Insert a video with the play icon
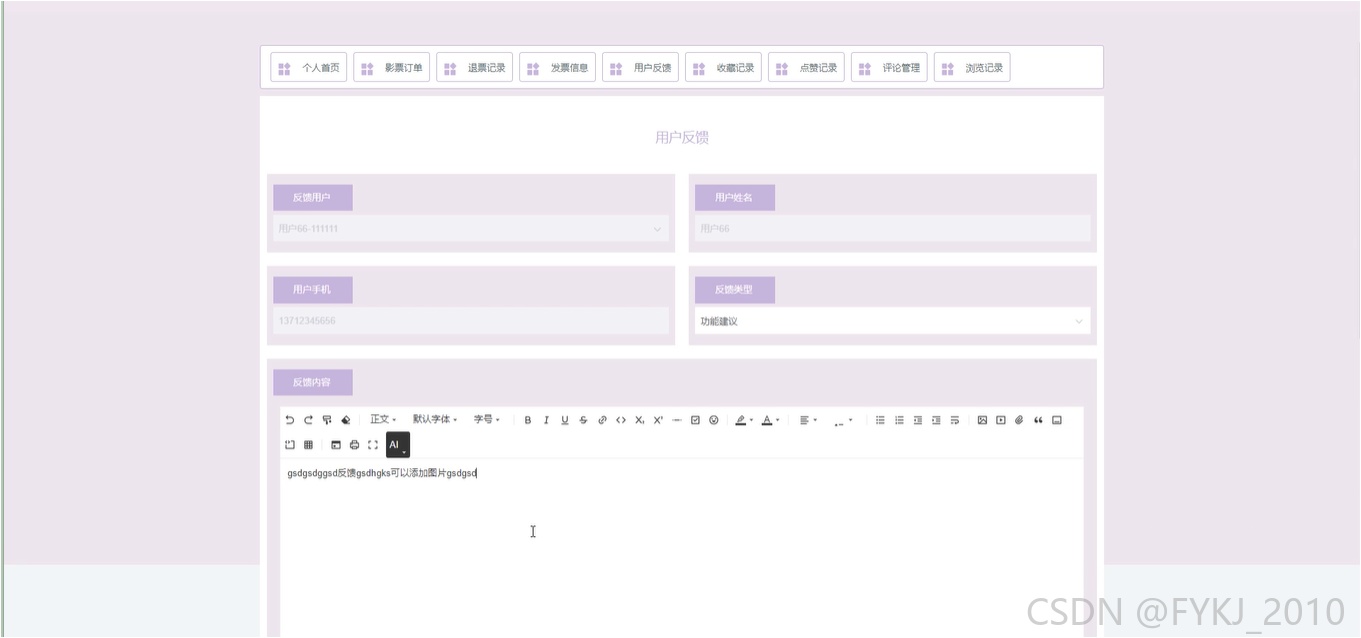 [x=1001, y=420]
